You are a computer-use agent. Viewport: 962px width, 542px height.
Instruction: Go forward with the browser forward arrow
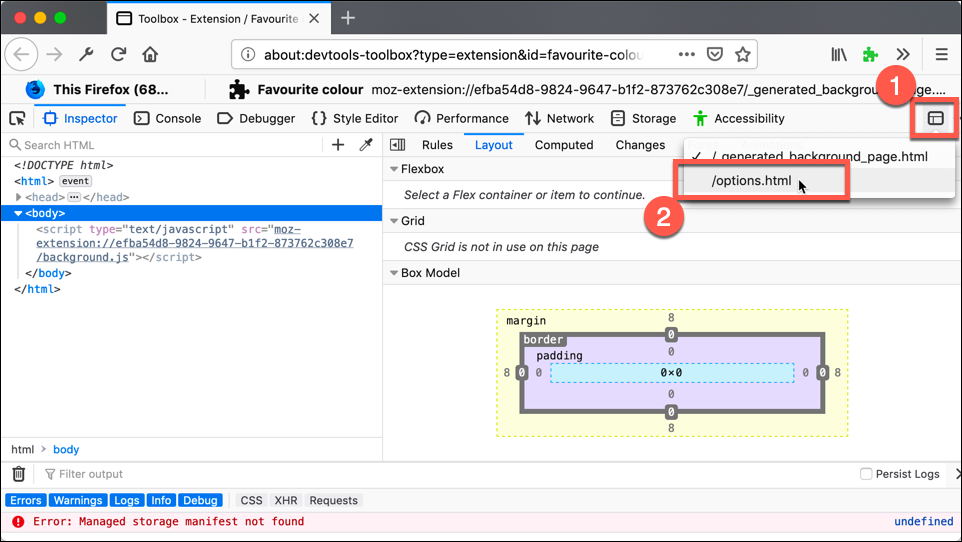pyautogui.click(x=55, y=55)
